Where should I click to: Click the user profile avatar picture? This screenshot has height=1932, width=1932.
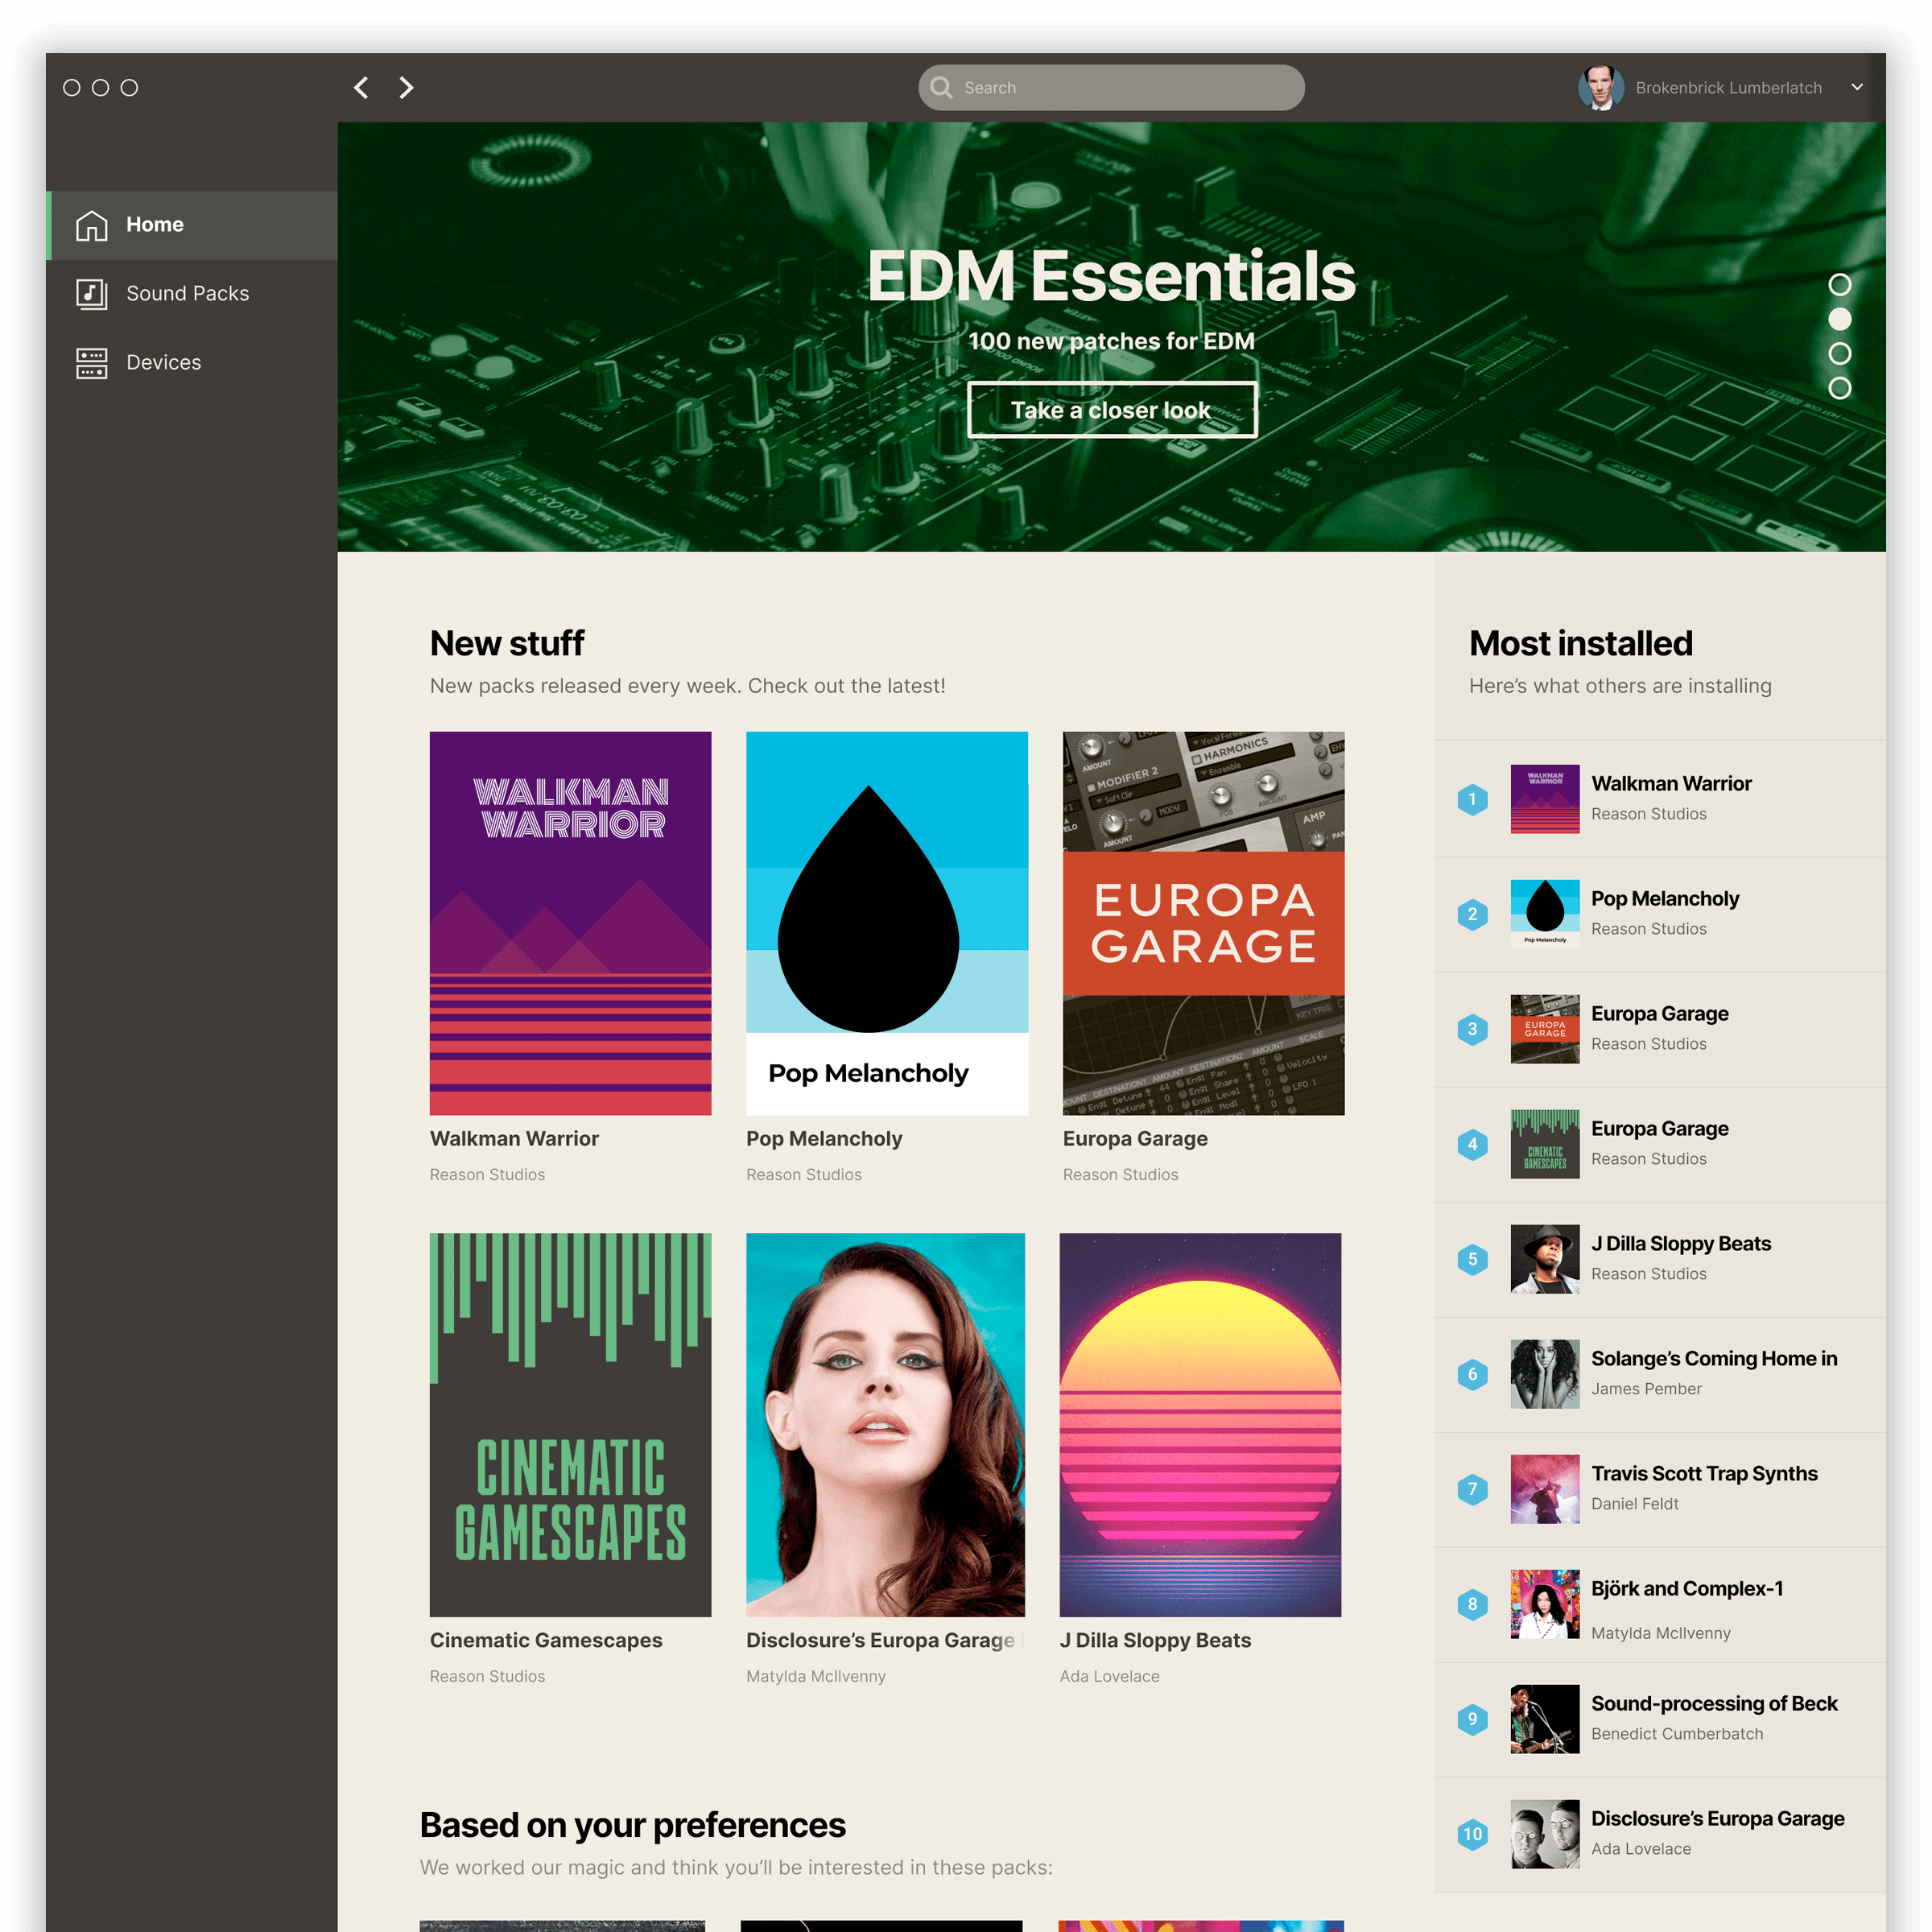coord(1600,88)
